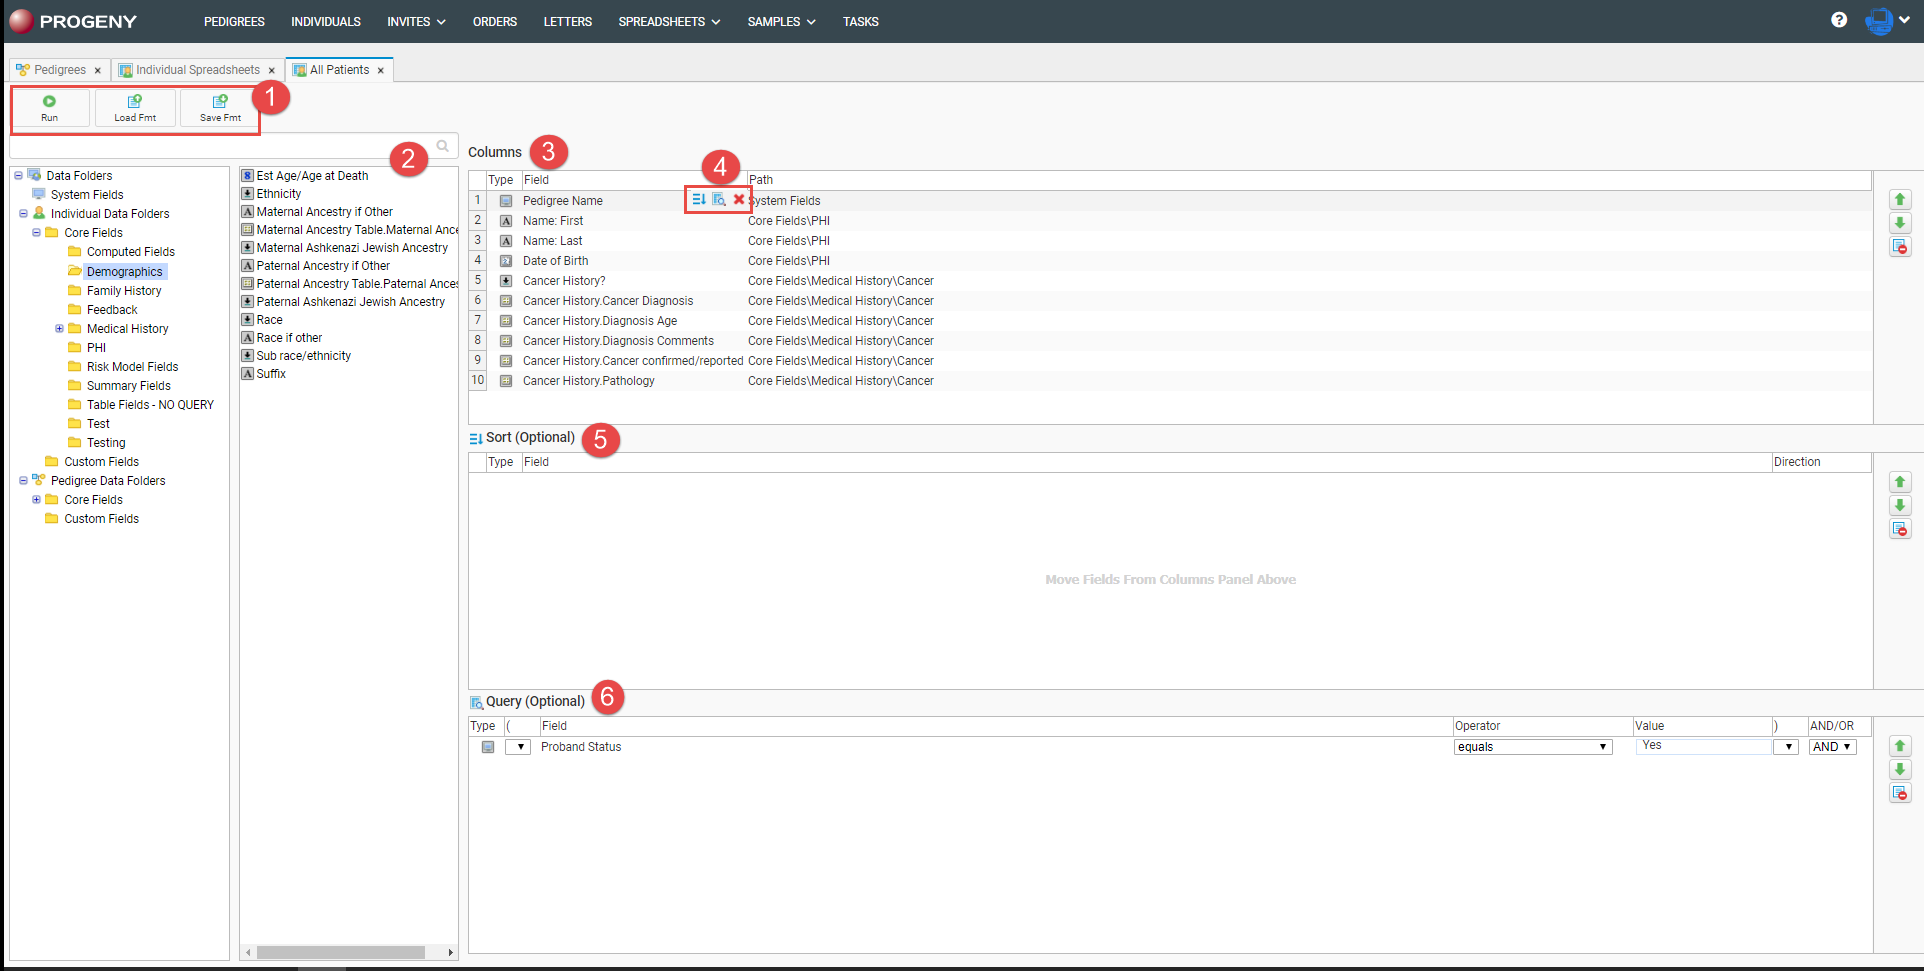This screenshot has width=1924, height=971.
Task: Expand the Medical History folder
Action: (58, 328)
